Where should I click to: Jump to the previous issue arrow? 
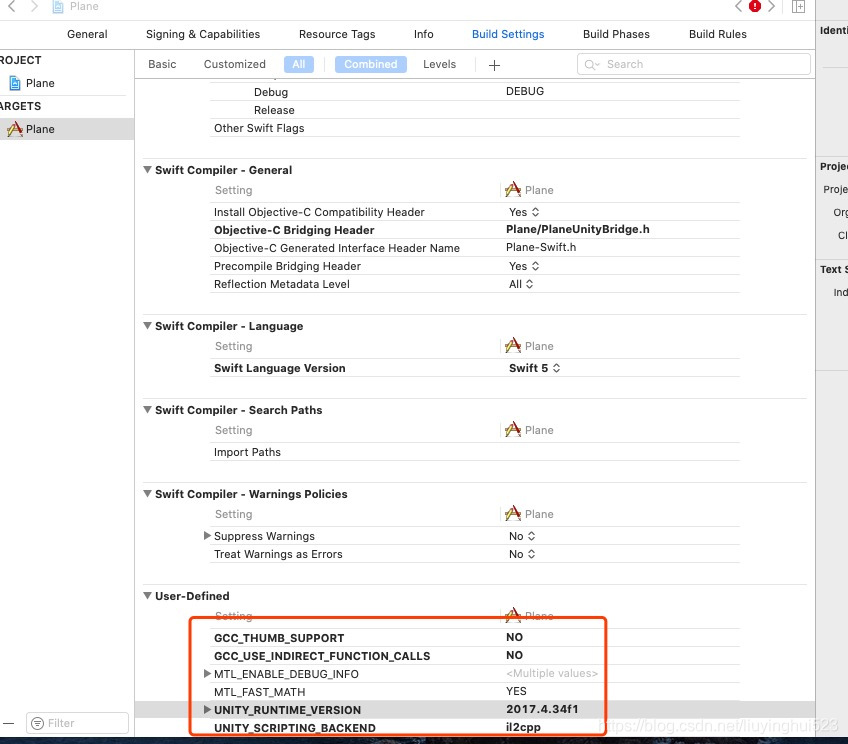tap(738, 6)
